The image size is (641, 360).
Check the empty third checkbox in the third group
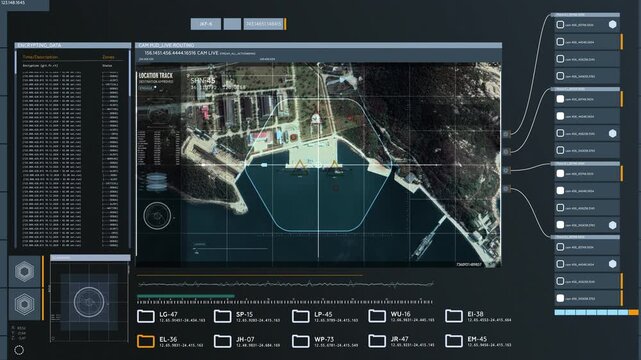560,208
